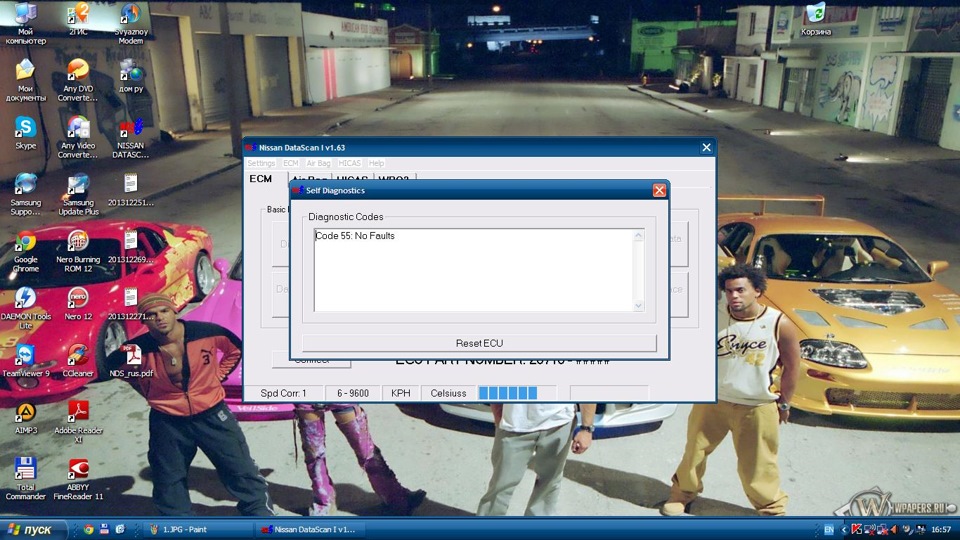Select the 201312269 text file icon
This screenshot has width=960, height=540.
130,247
